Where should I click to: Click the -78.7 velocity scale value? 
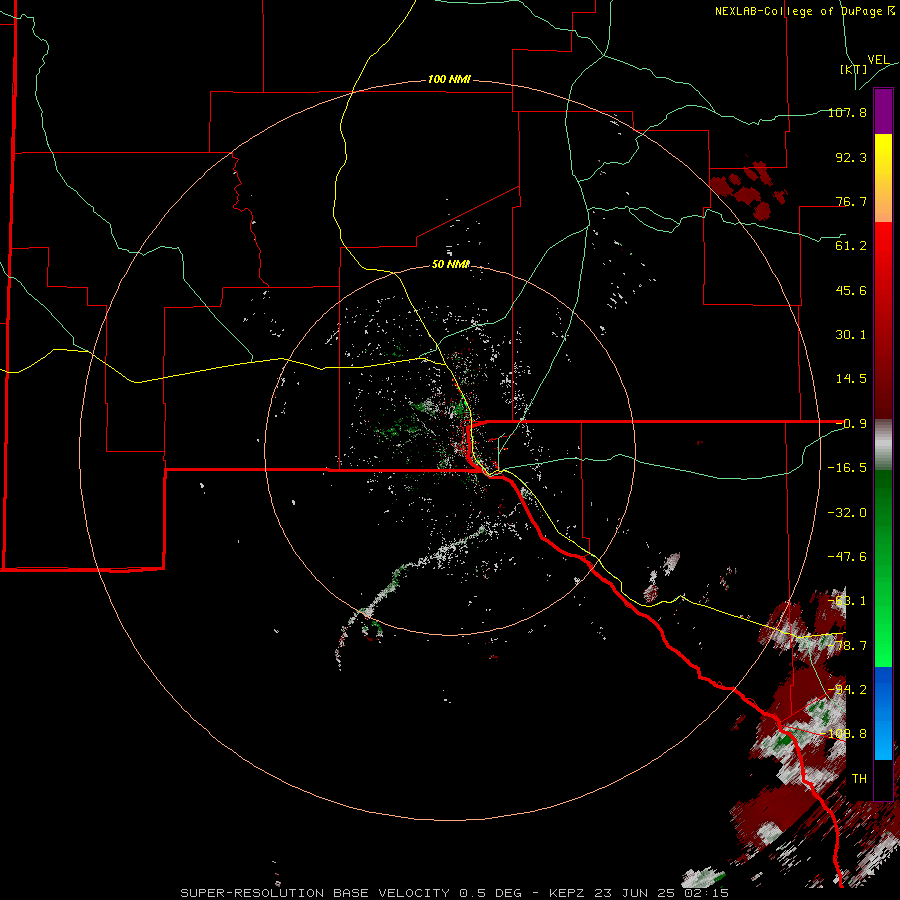pos(847,646)
